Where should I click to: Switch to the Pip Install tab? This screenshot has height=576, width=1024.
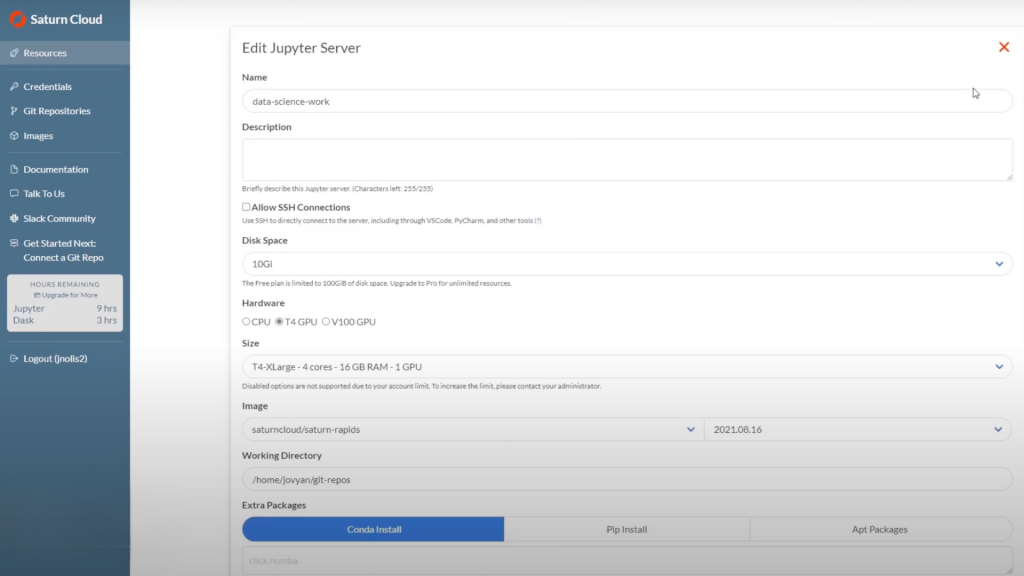coord(627,529)
